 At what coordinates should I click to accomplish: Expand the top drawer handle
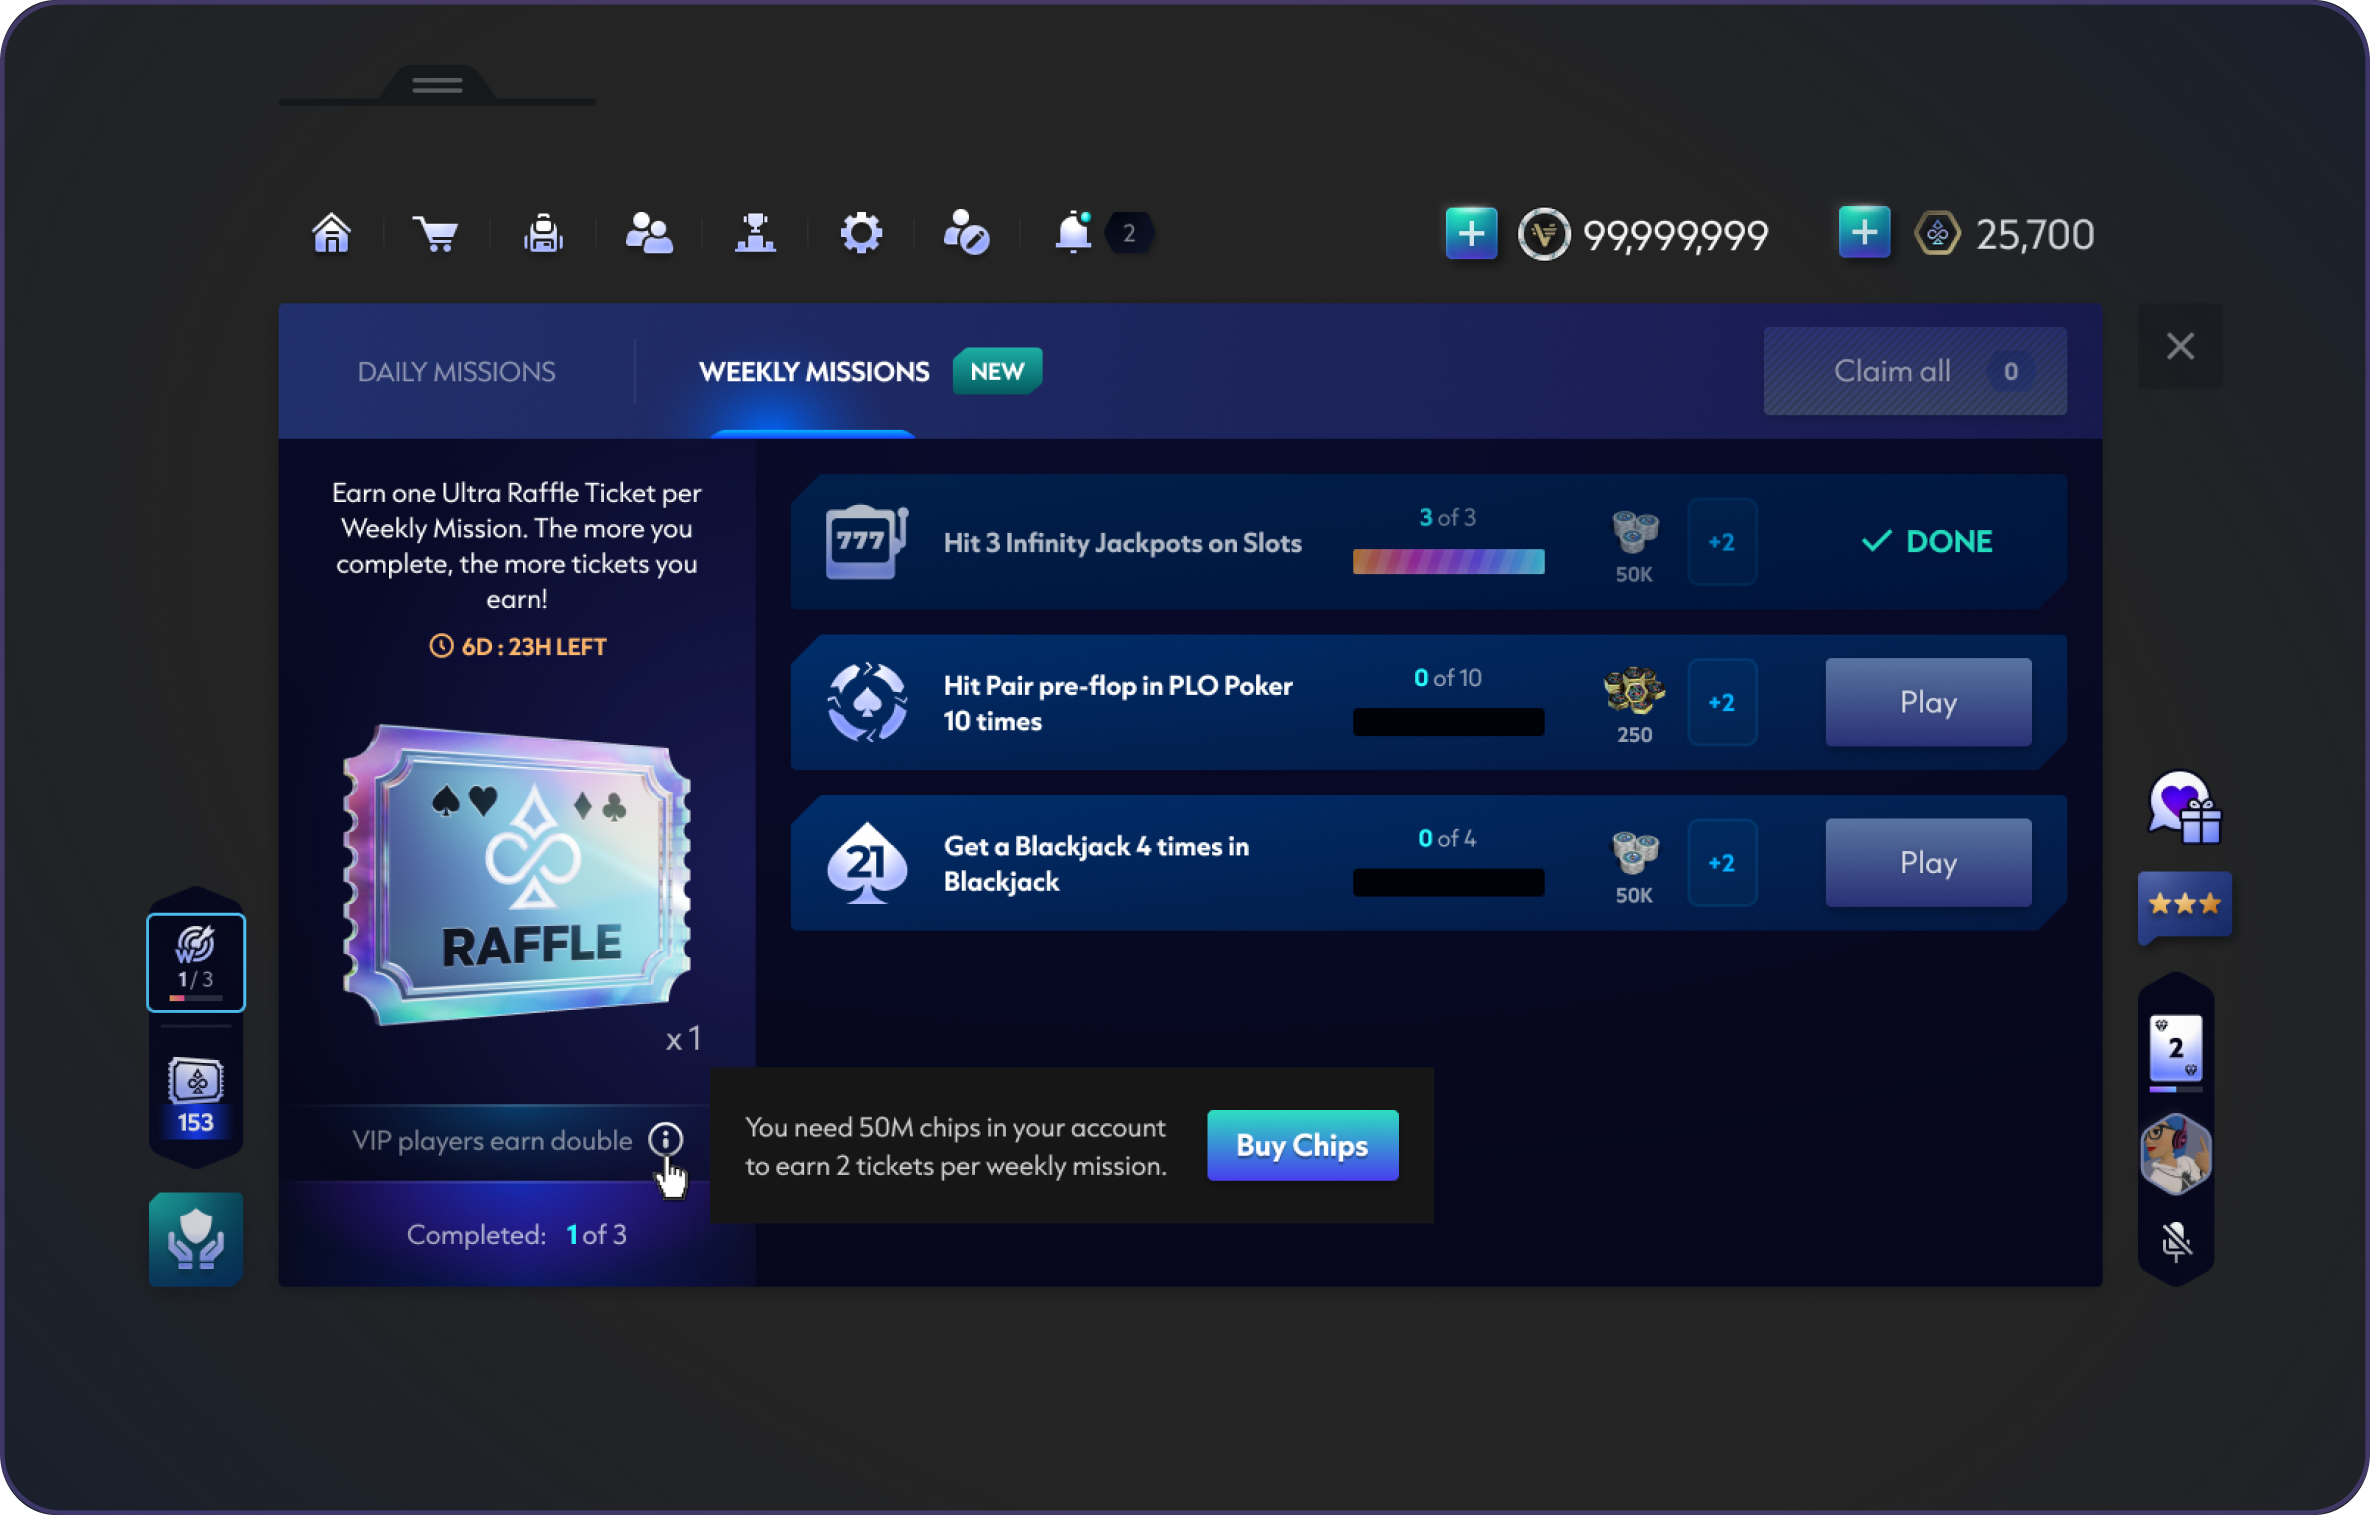click(x=437, y=86)
